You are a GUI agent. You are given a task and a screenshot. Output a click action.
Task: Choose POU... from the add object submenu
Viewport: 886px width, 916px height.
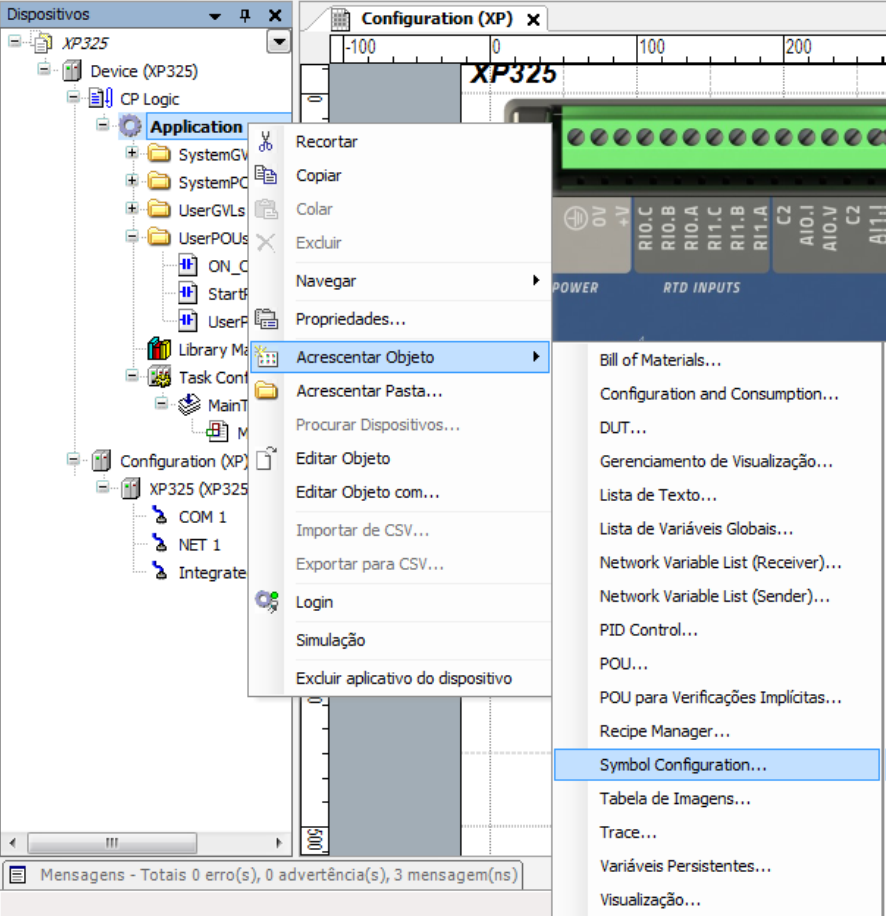[x=624, y=664]
